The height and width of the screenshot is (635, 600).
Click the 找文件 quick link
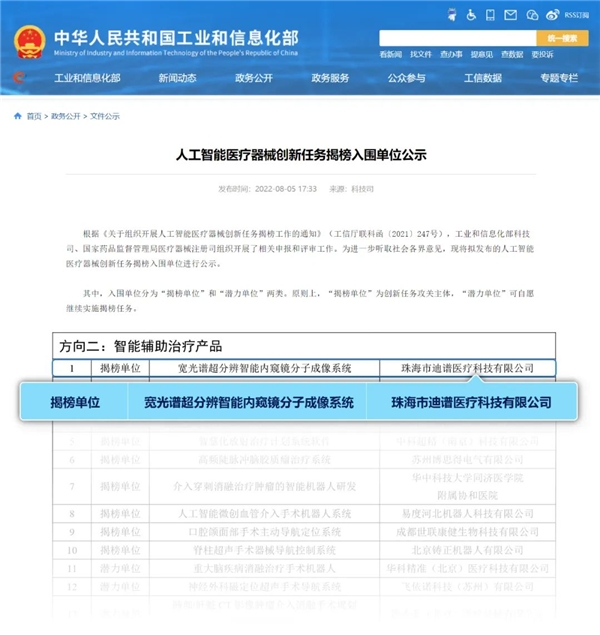click(x=421, y=54)
